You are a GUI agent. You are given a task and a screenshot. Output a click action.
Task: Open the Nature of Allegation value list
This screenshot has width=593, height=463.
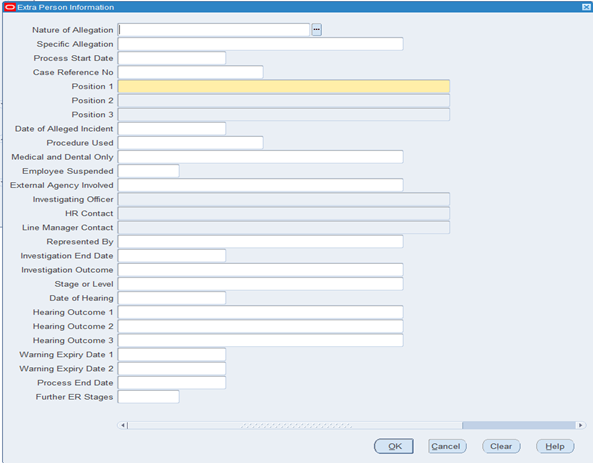coord(317,30)
